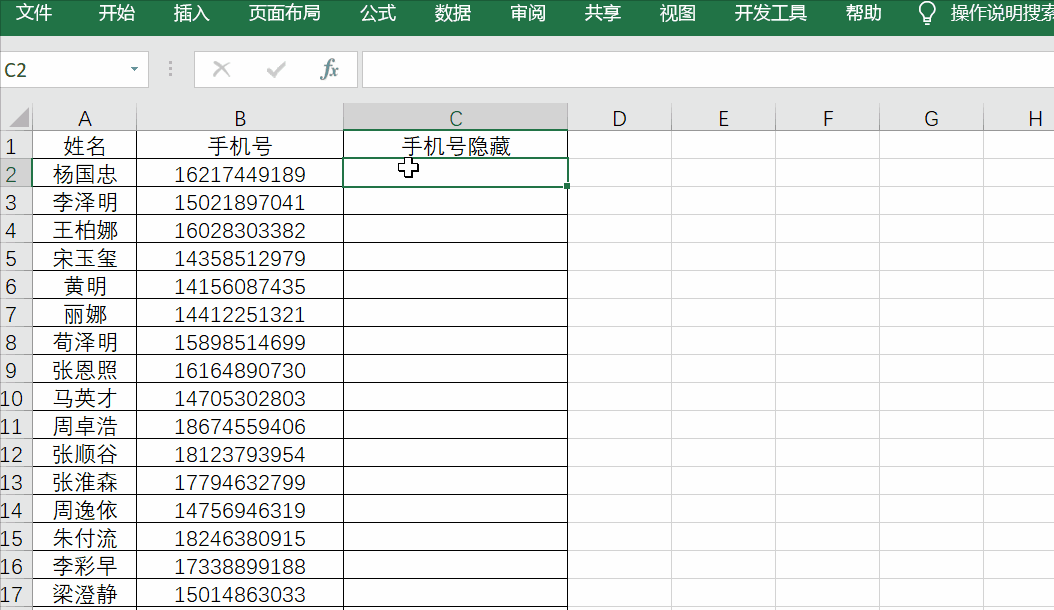Open the 帮助 tab
Image resolution: width=1054 pixels, height=610 pixels.
pos(864,13)
